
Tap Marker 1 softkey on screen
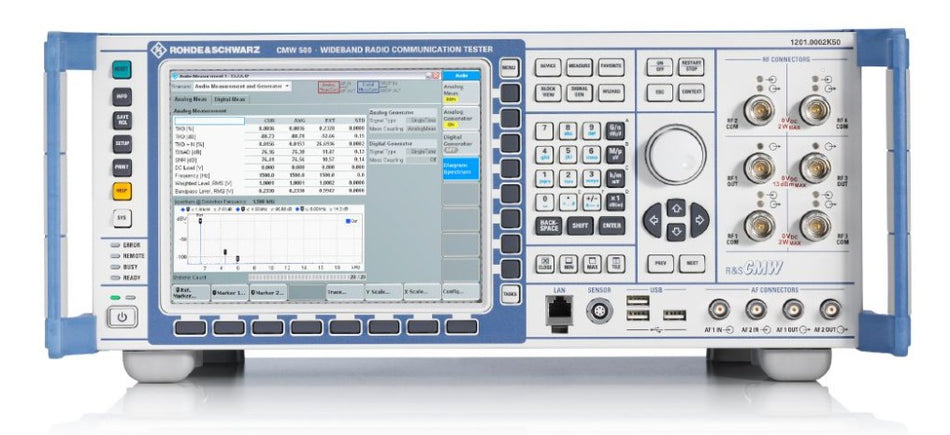(x=230, y=292)
